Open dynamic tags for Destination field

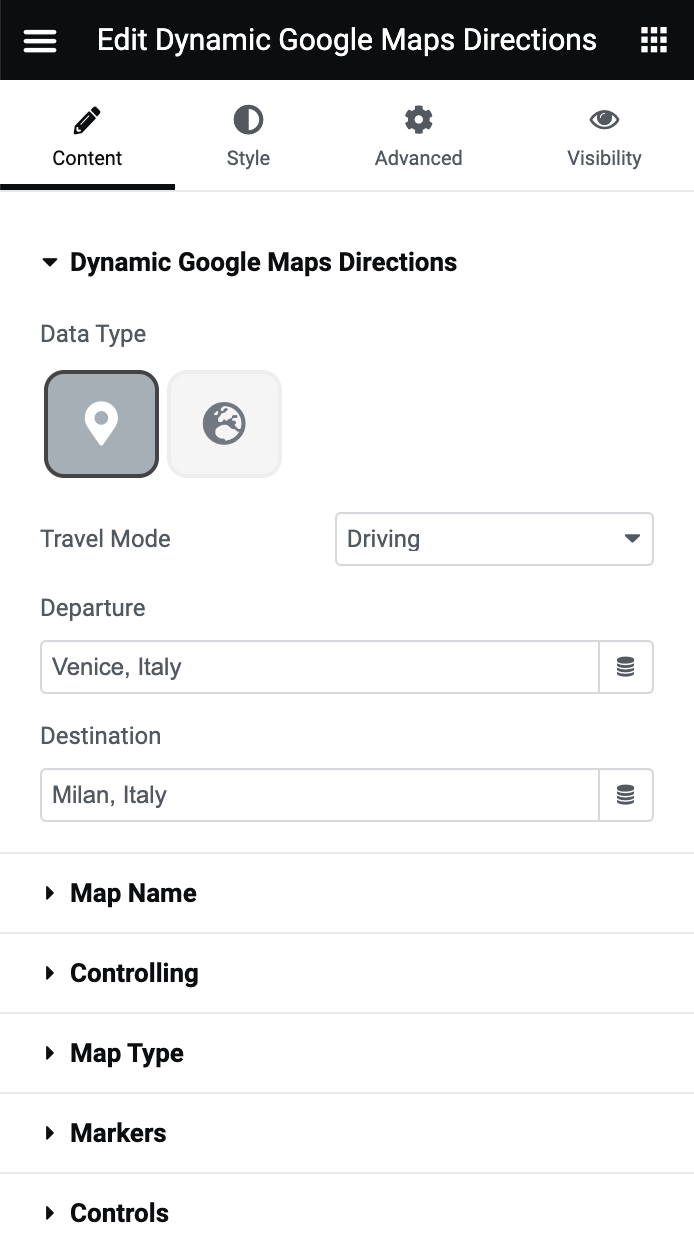(626, 795)
